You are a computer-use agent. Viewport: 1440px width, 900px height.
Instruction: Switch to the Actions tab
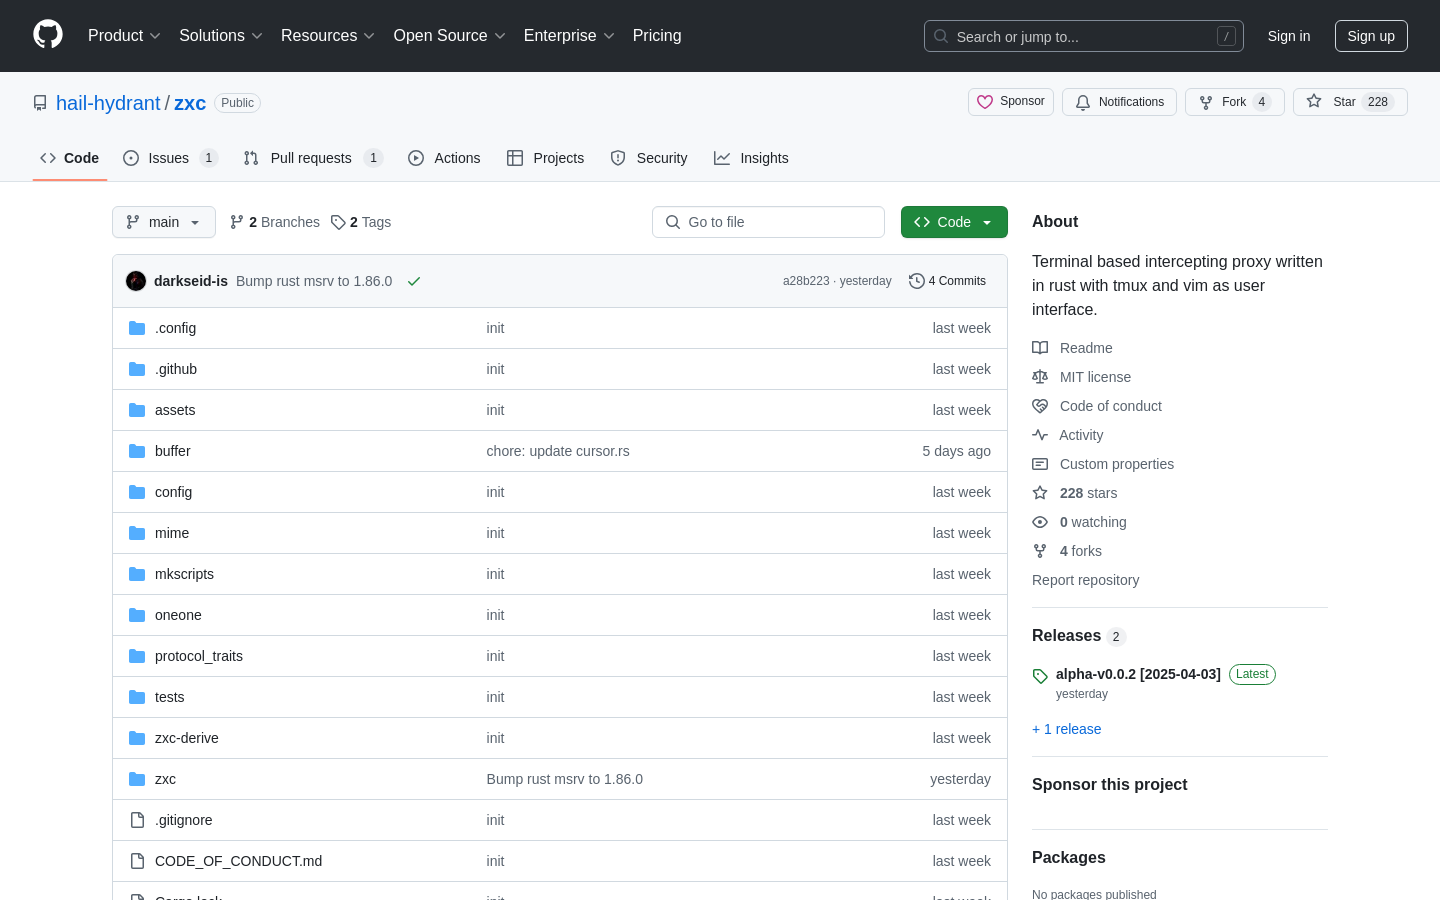point(444,158)
